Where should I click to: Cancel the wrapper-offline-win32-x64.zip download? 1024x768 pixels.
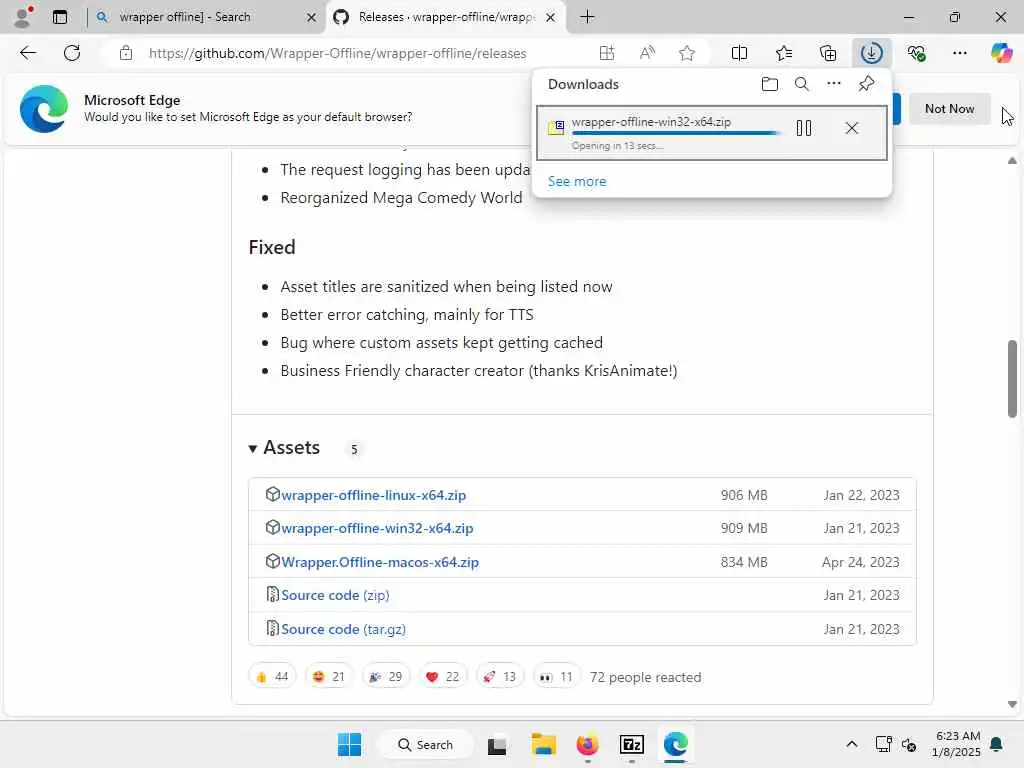(852, 128)
